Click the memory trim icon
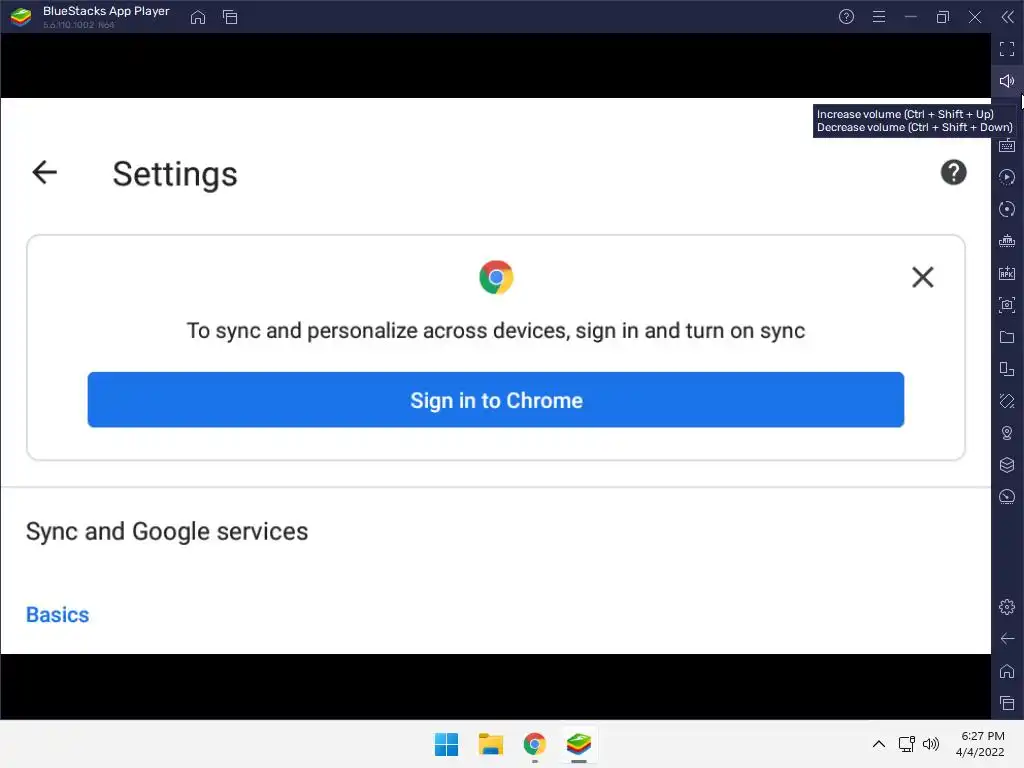1024x768 pixels. 1007,241
